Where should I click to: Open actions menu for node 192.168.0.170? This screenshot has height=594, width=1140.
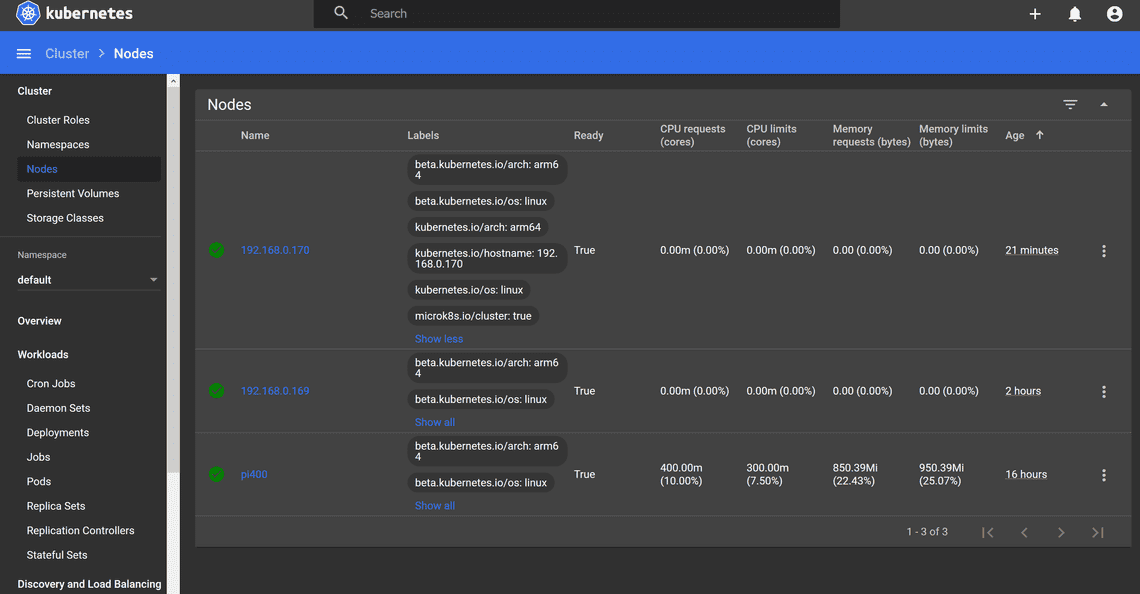tap(1103, 251)
